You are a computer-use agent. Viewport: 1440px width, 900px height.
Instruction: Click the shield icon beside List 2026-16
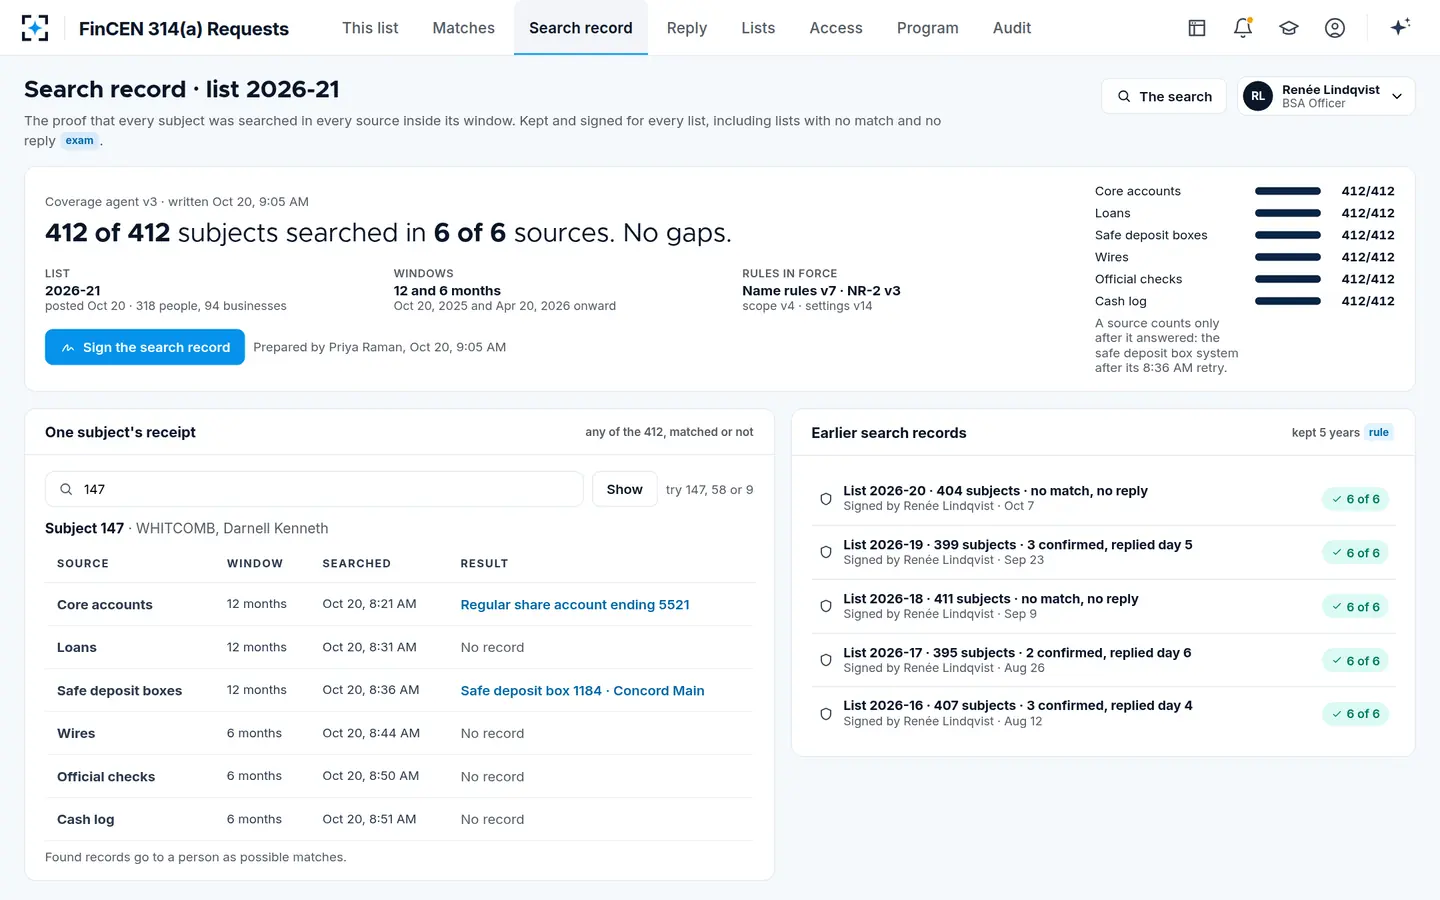pos(826,714)
